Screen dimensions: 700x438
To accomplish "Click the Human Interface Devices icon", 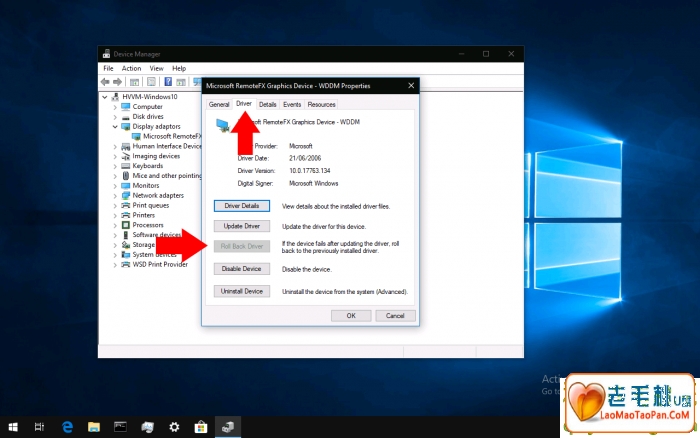I will pyautogui.click(x=125, y=146).
